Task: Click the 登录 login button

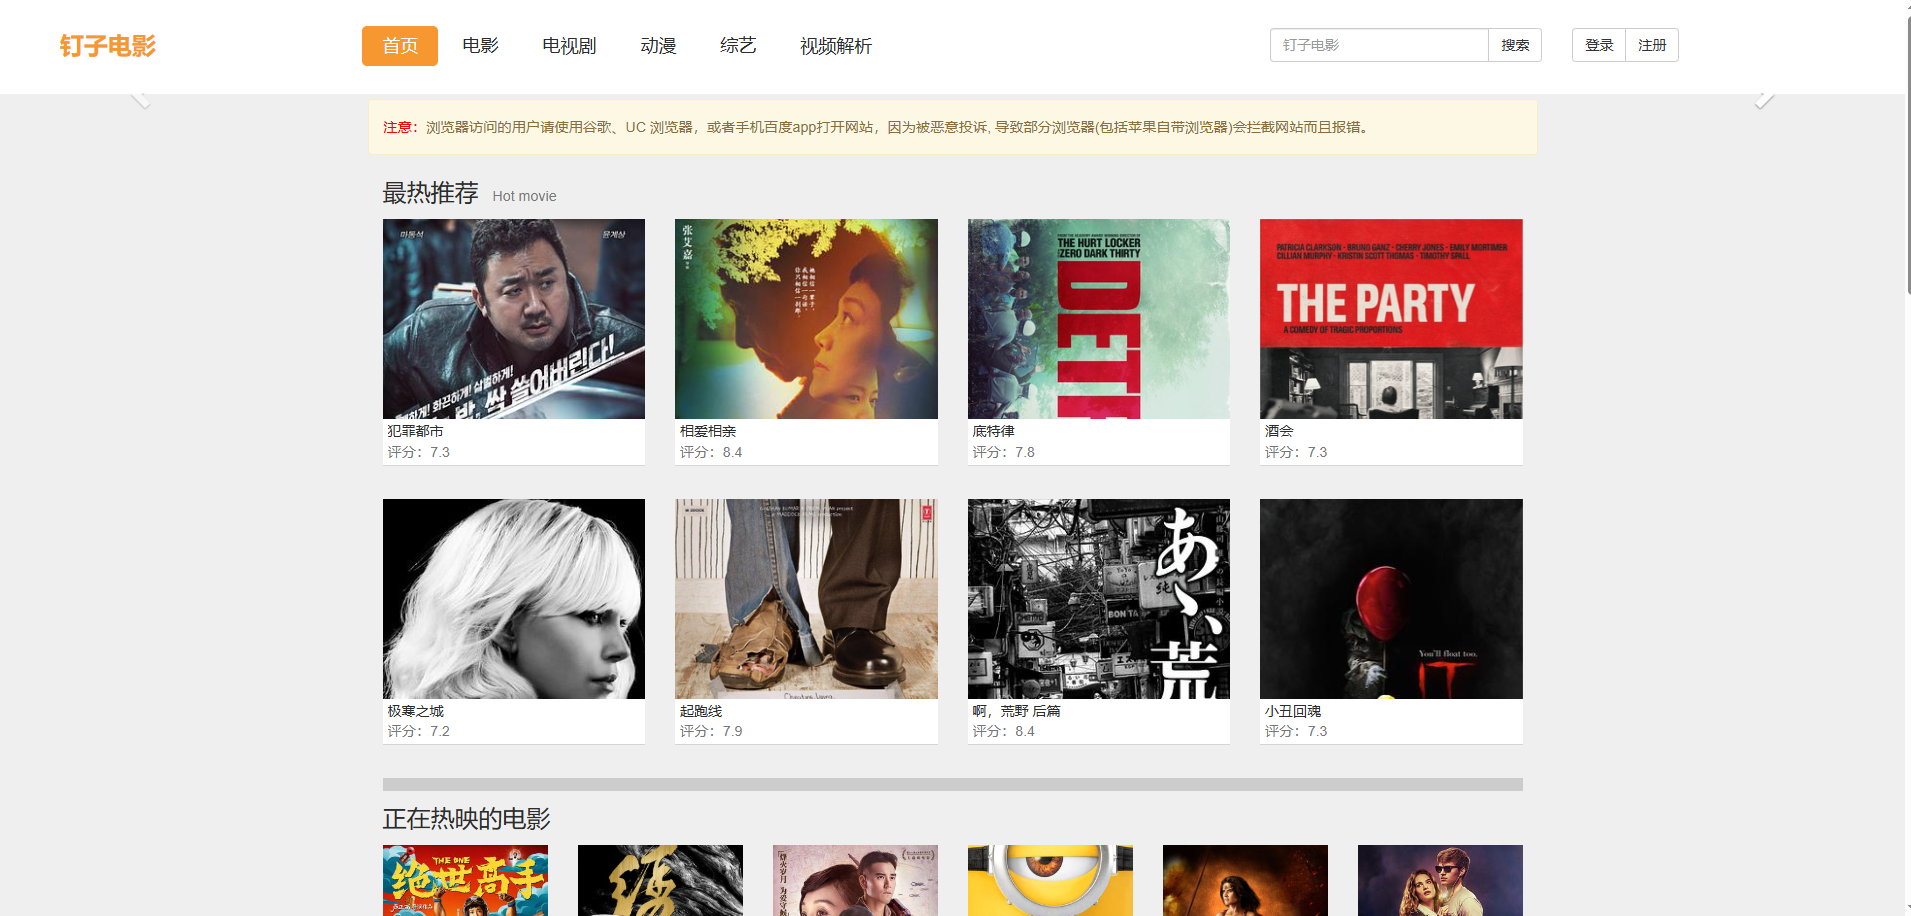Action: [1598, 45]
